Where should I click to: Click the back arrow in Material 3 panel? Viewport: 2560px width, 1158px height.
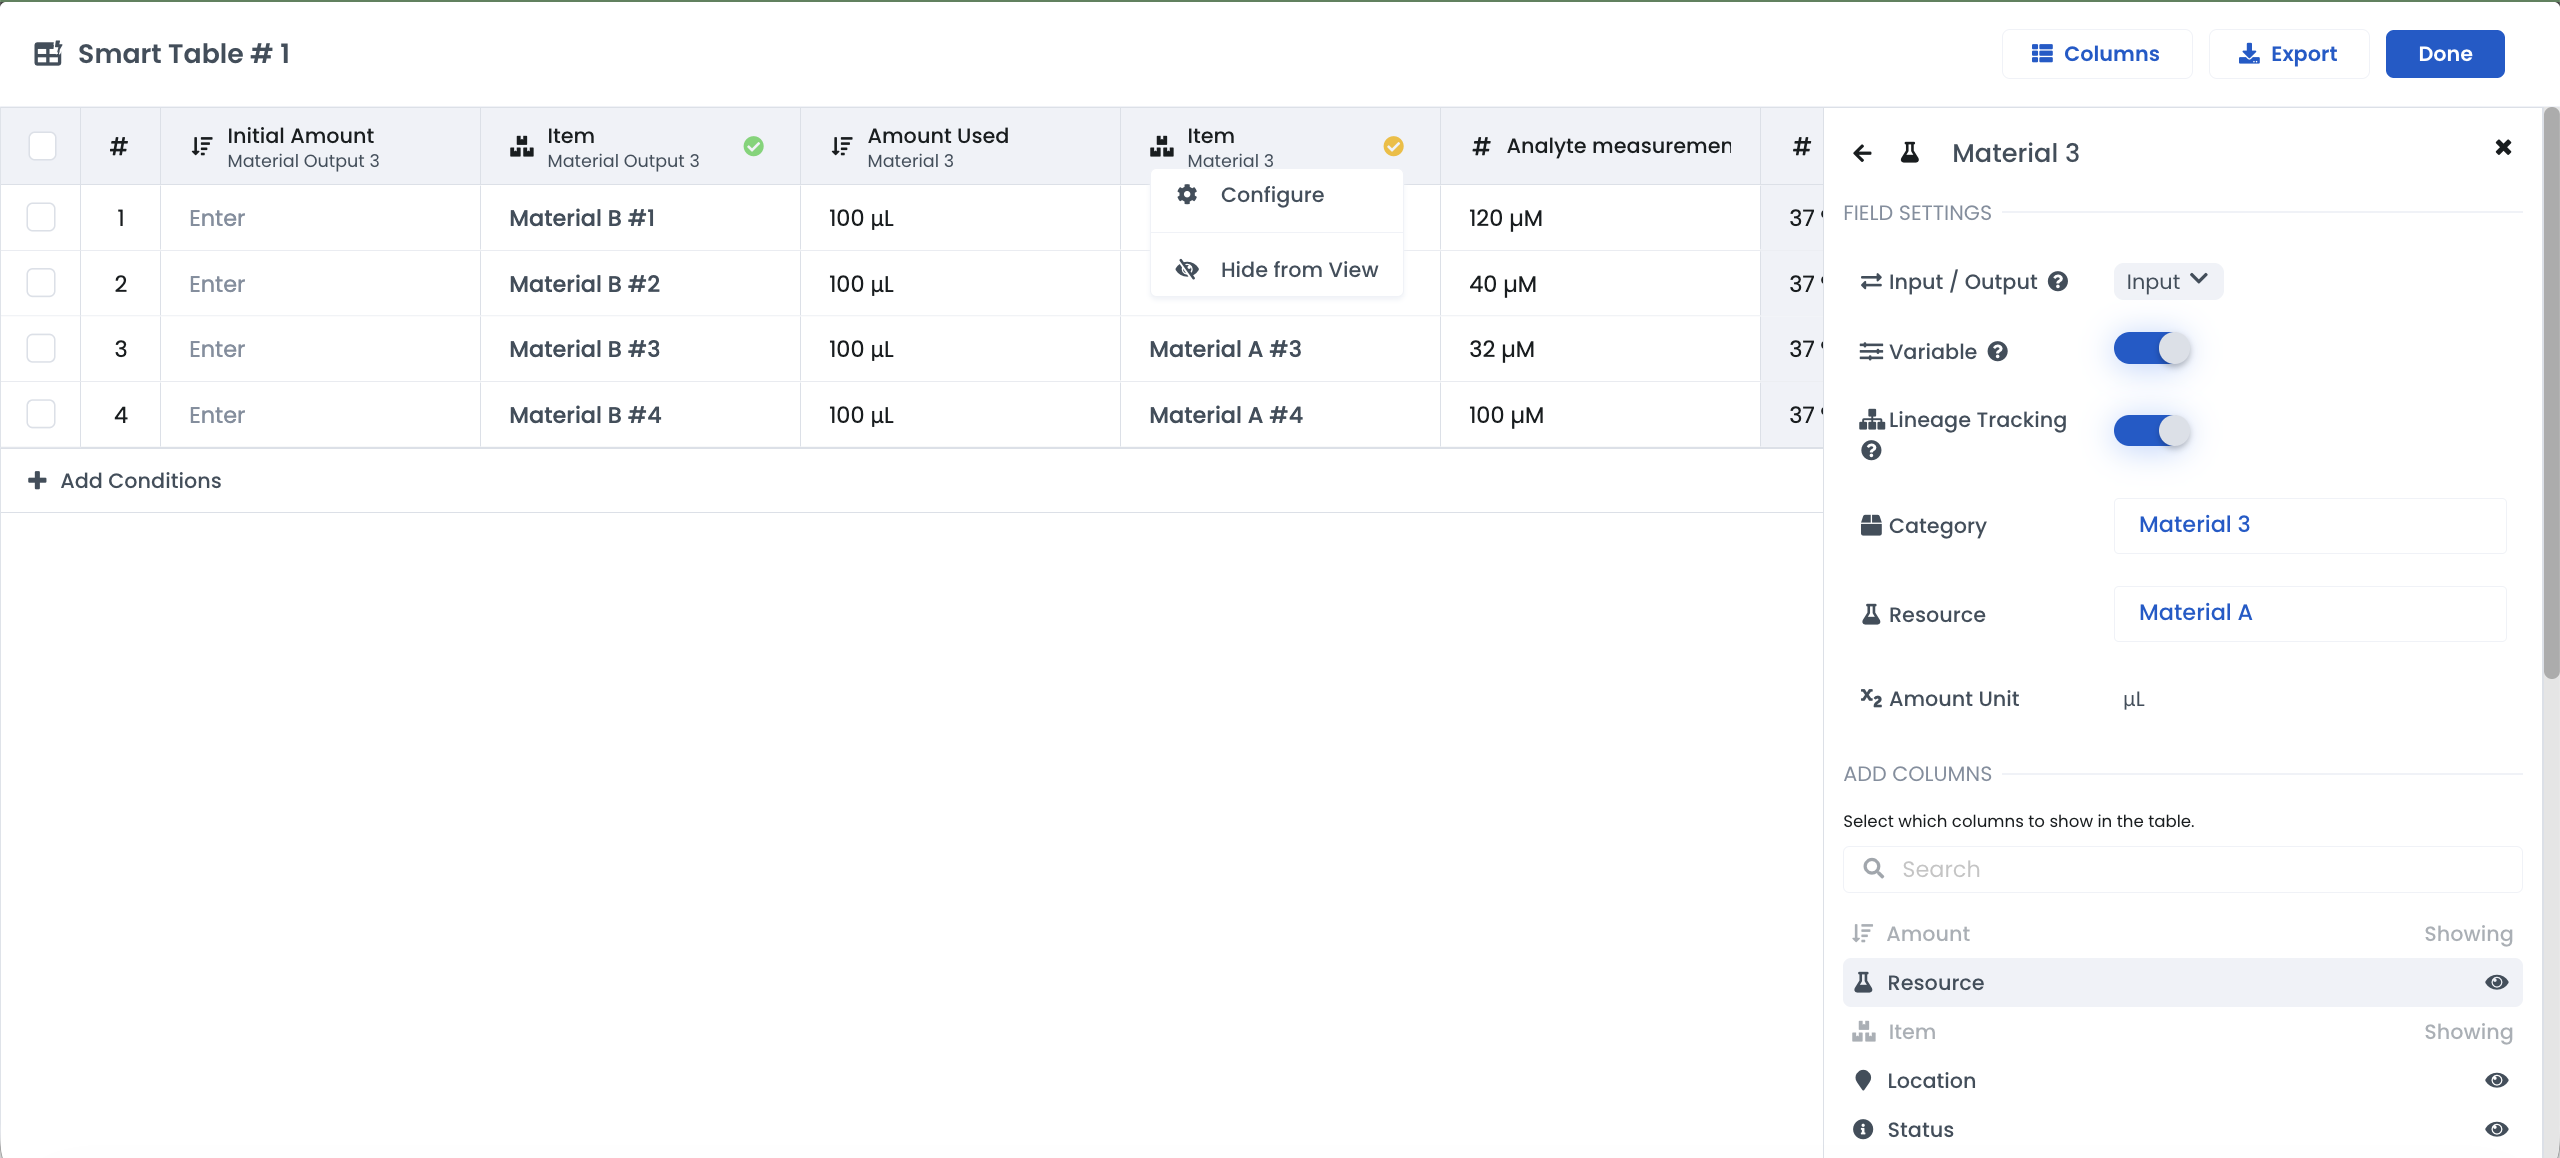pyautogui.click(x=1861, y=153)
